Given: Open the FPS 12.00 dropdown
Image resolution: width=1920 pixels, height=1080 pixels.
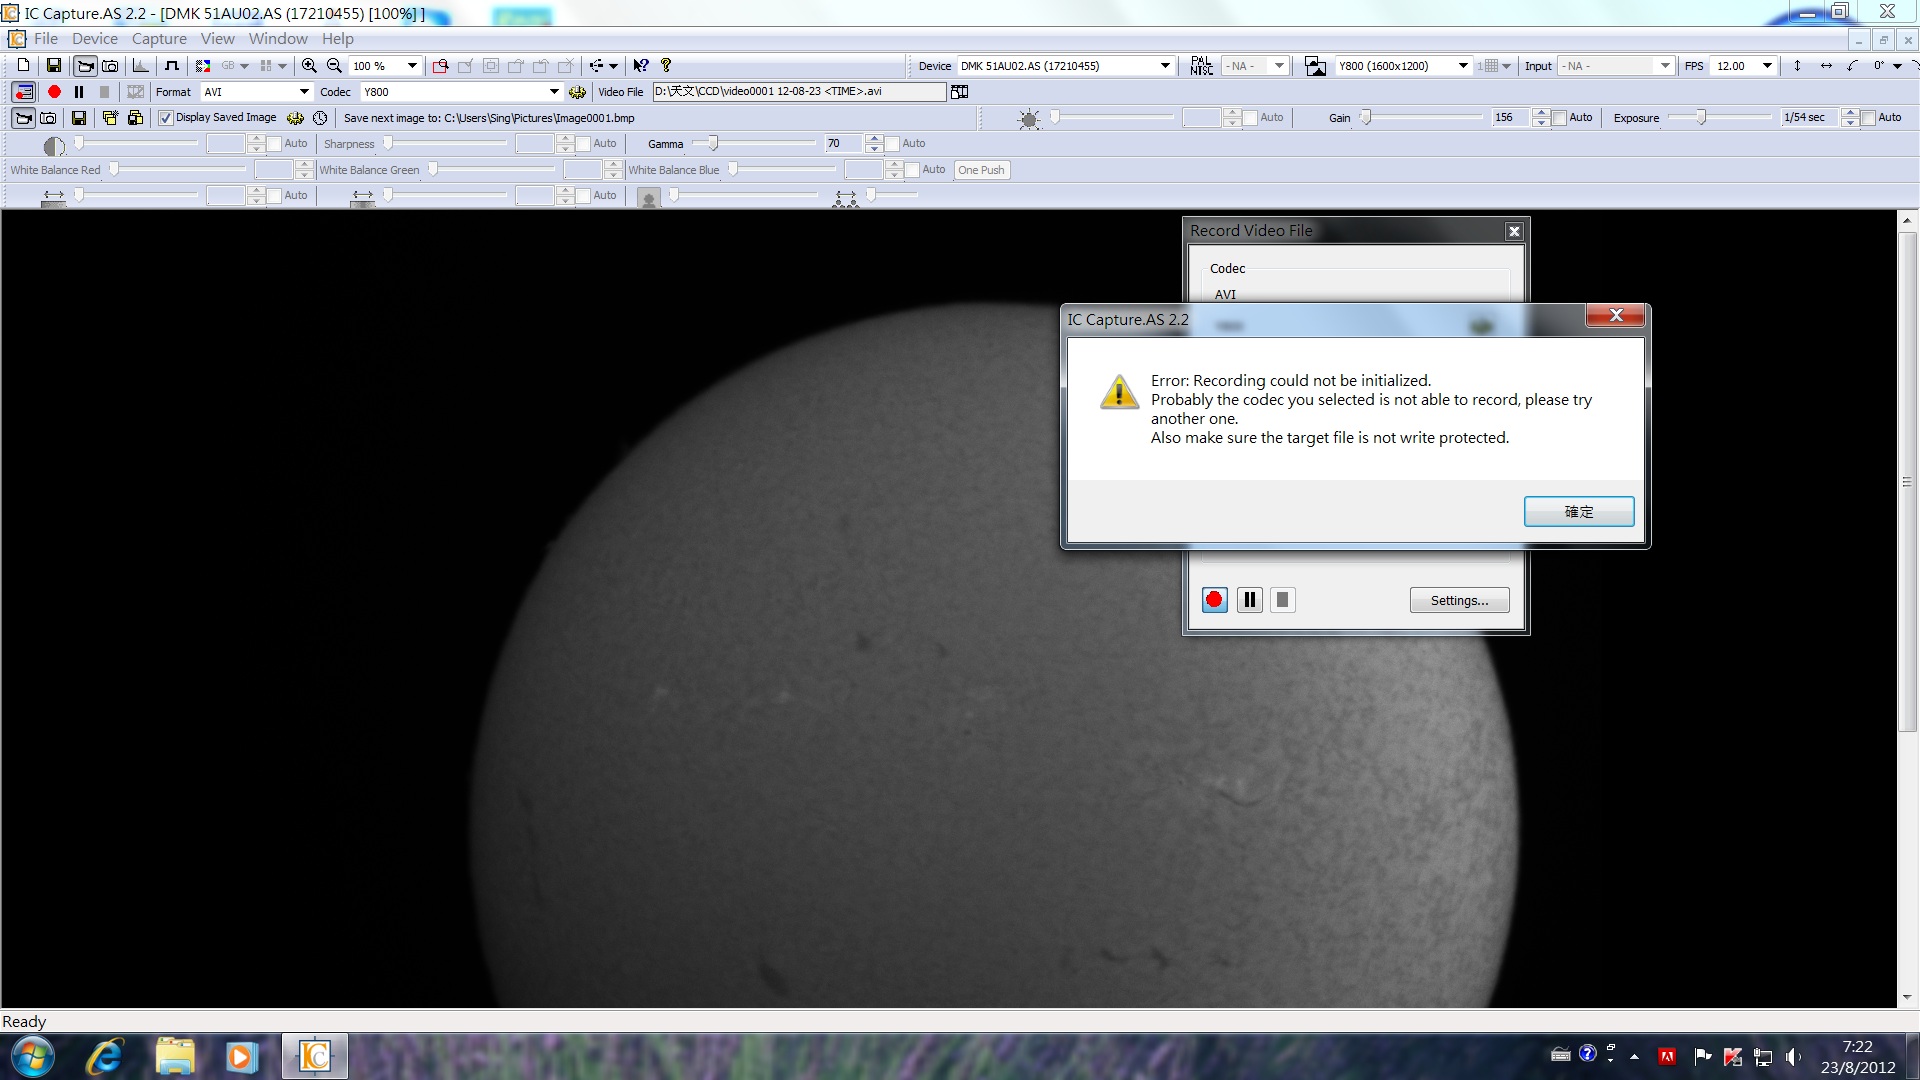Looking at the screenshot, I should point(1767,66).
